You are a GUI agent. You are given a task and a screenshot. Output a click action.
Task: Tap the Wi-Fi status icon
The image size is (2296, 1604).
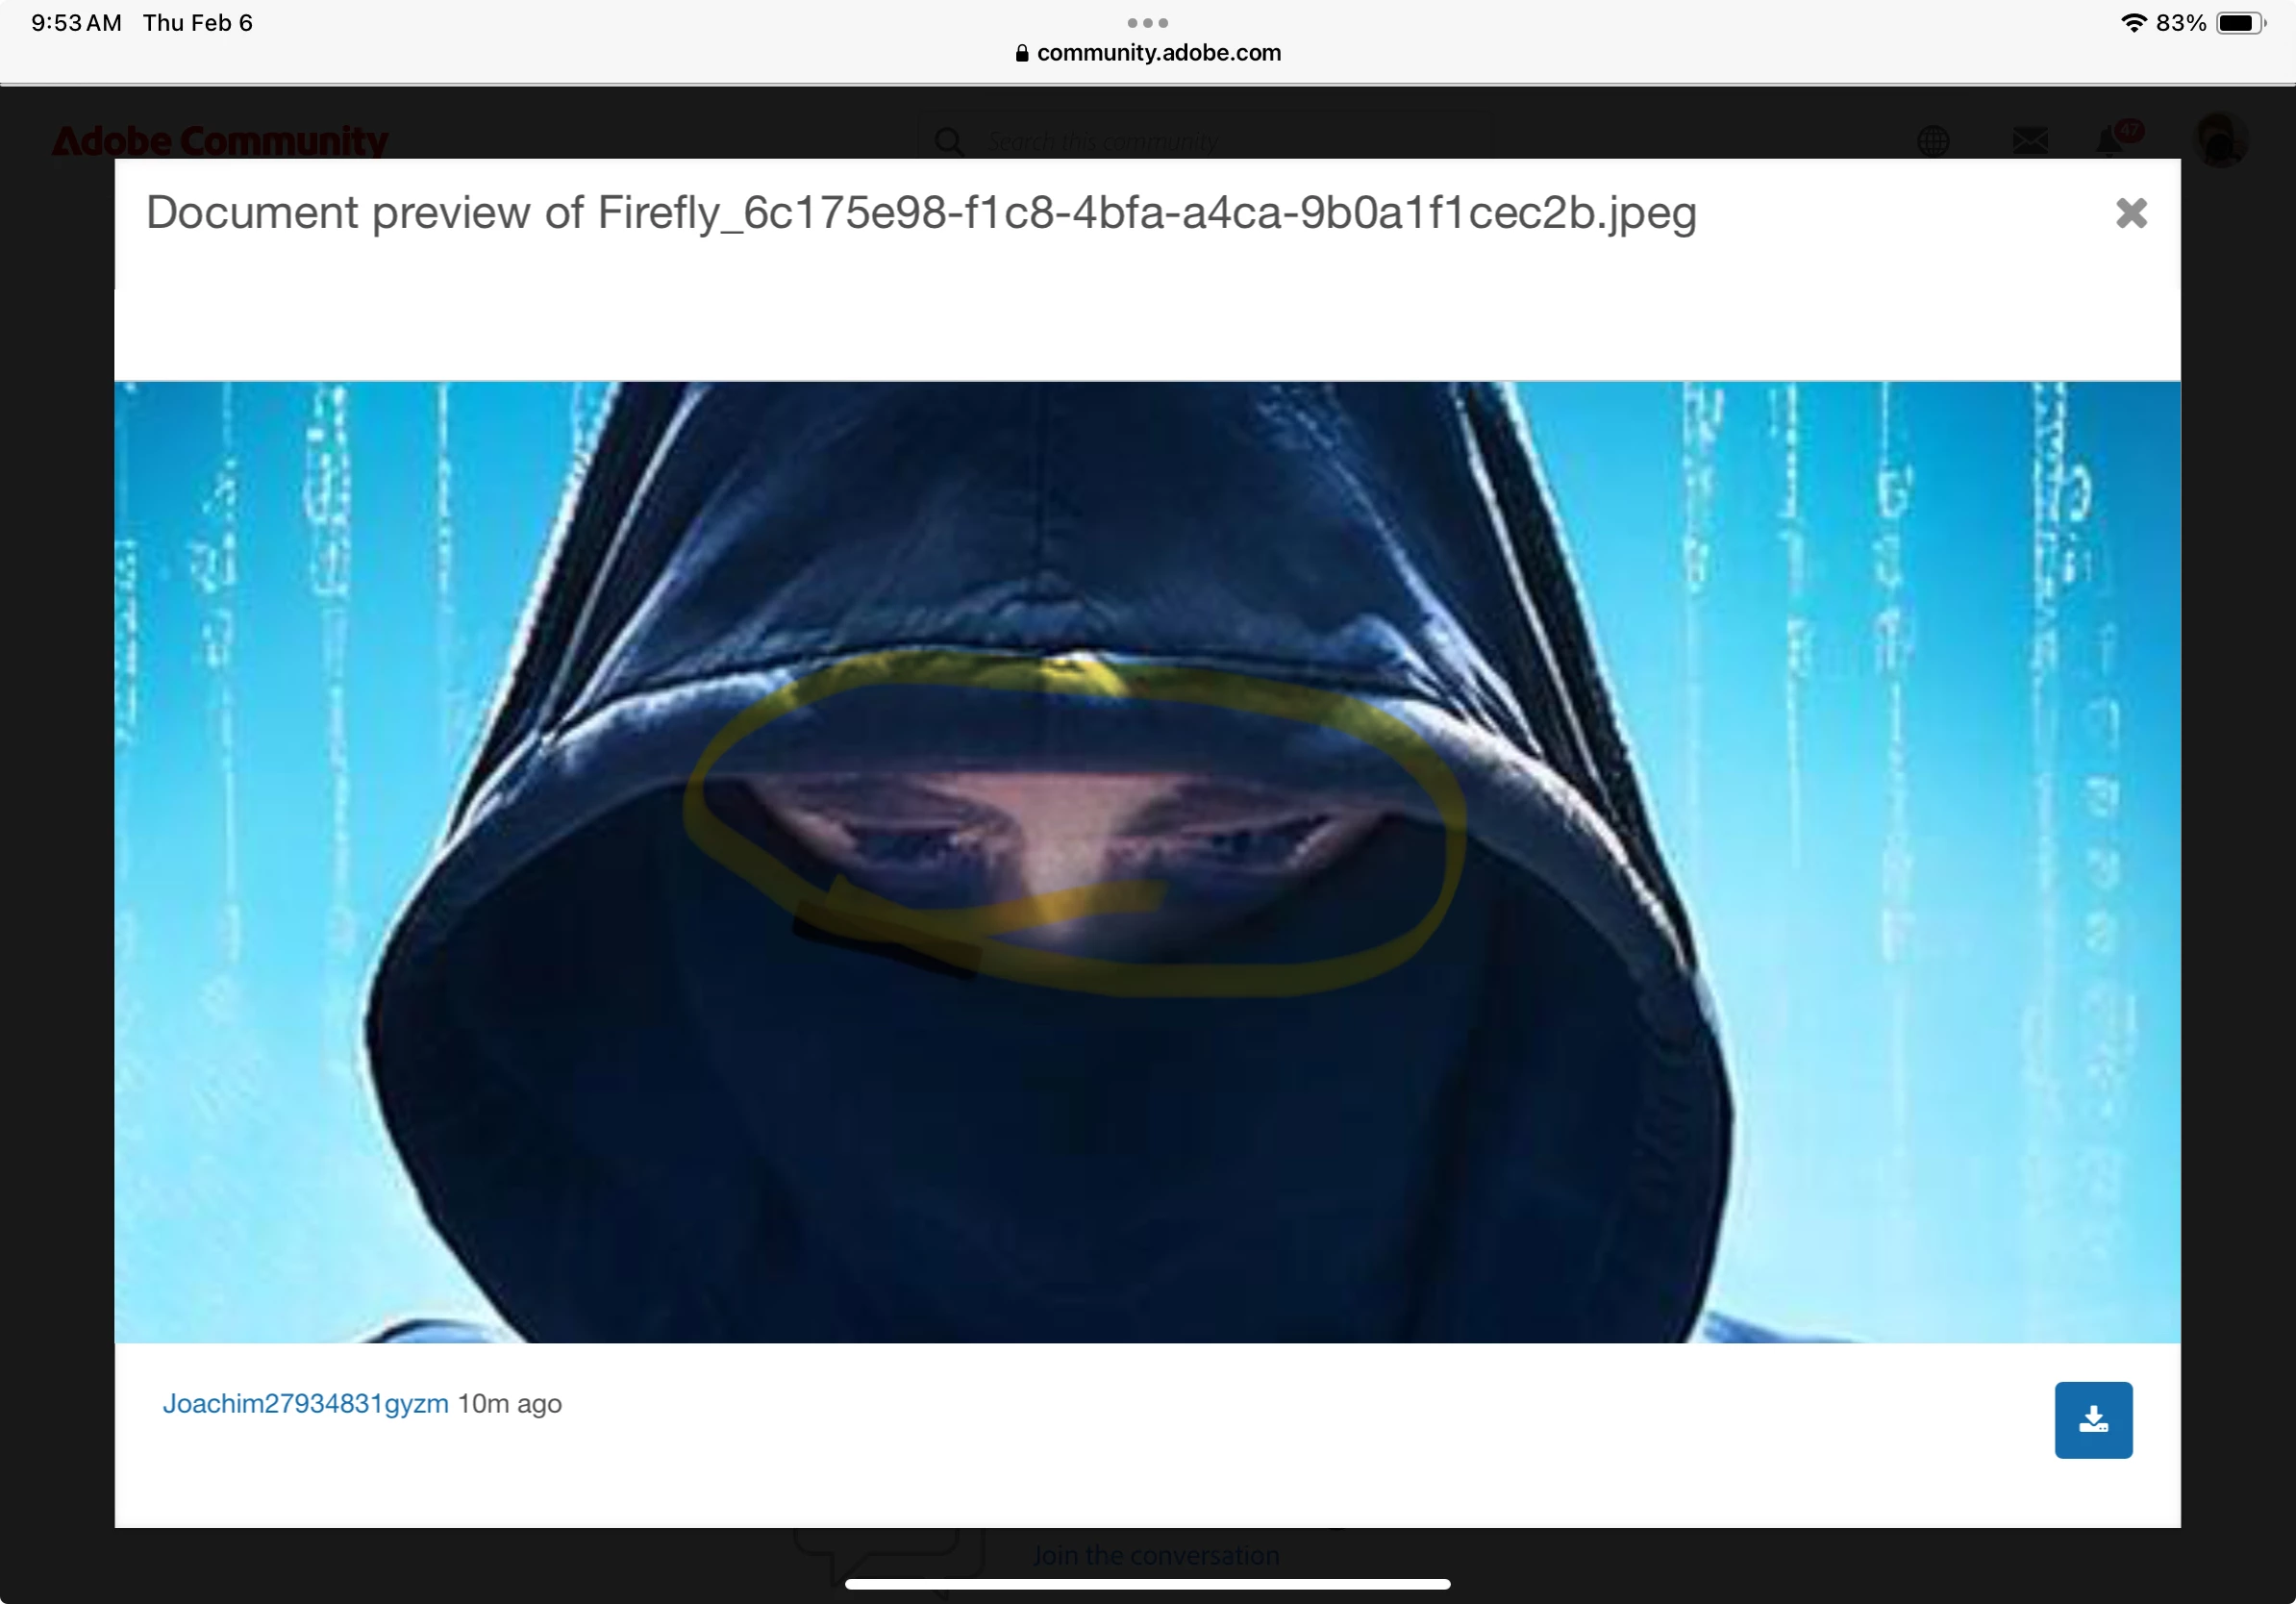click(x=2133, y=23)
